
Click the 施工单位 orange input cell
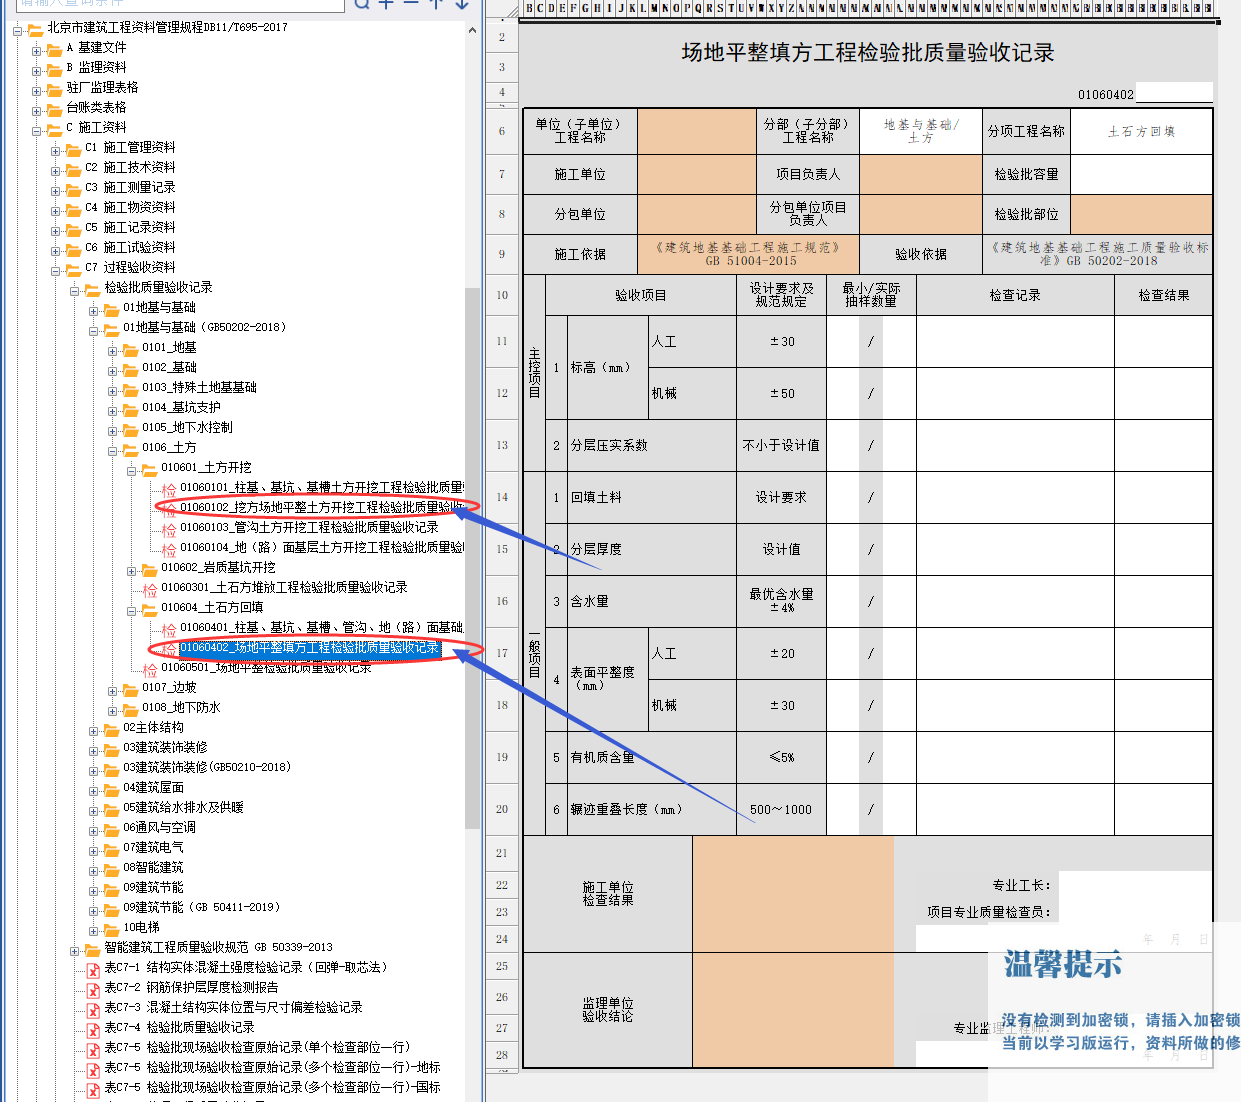tap(697, 174)
